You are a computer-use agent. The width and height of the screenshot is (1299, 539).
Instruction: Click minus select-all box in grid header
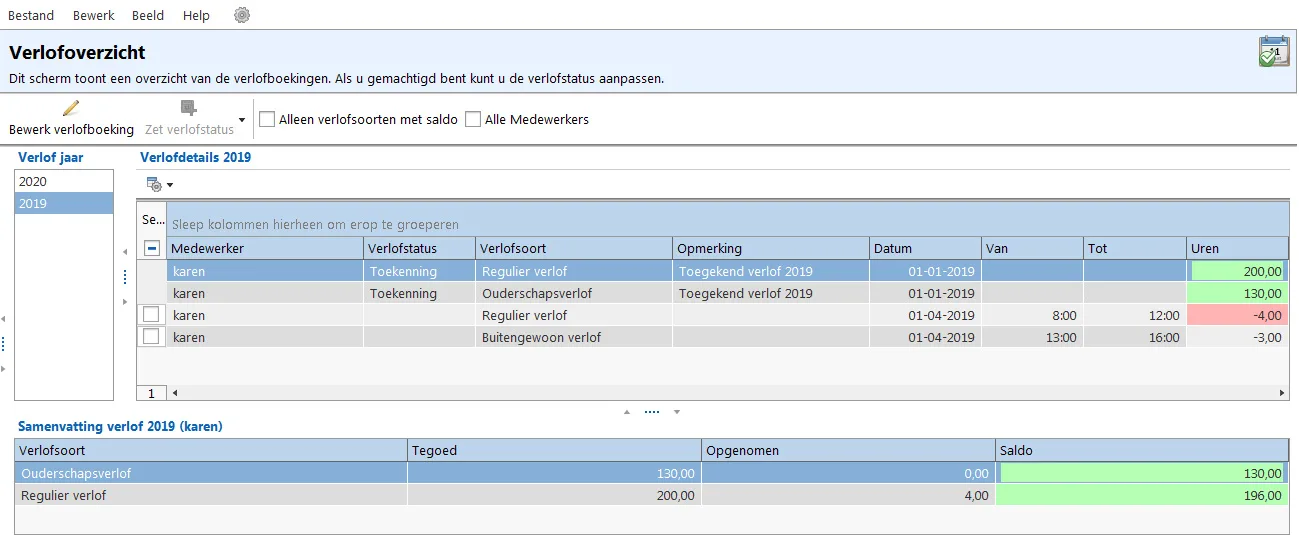tap(152, 248)
